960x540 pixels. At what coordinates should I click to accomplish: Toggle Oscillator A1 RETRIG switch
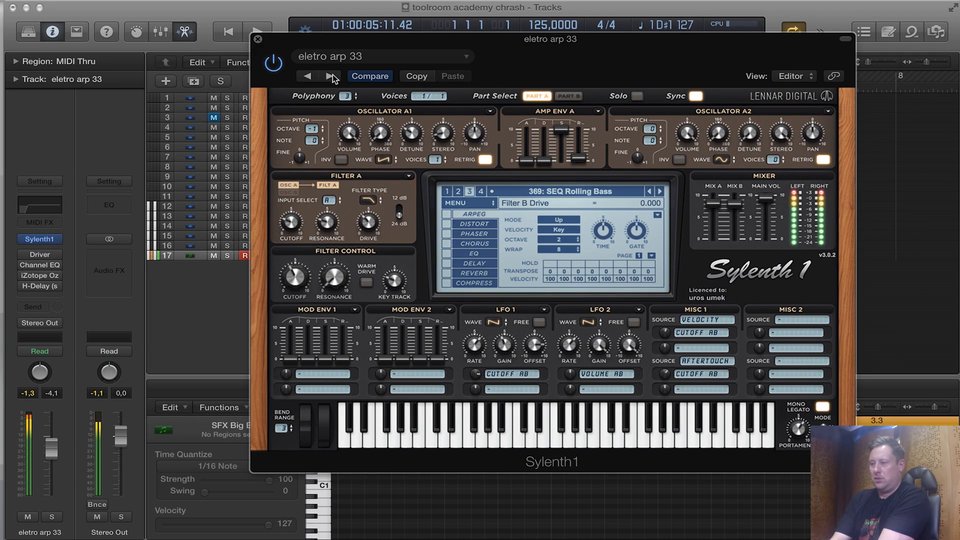coord(485,160)
